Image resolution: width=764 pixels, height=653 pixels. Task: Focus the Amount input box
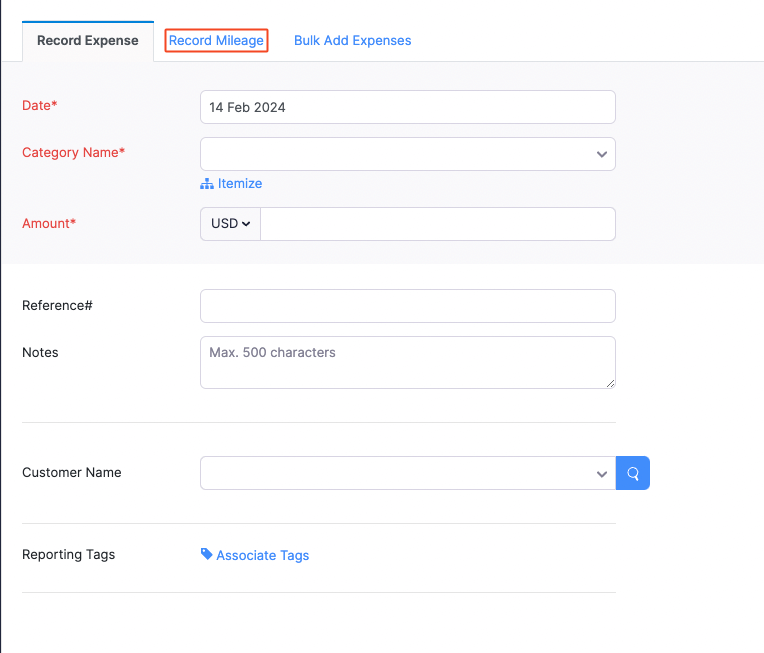tap(437, 224)
